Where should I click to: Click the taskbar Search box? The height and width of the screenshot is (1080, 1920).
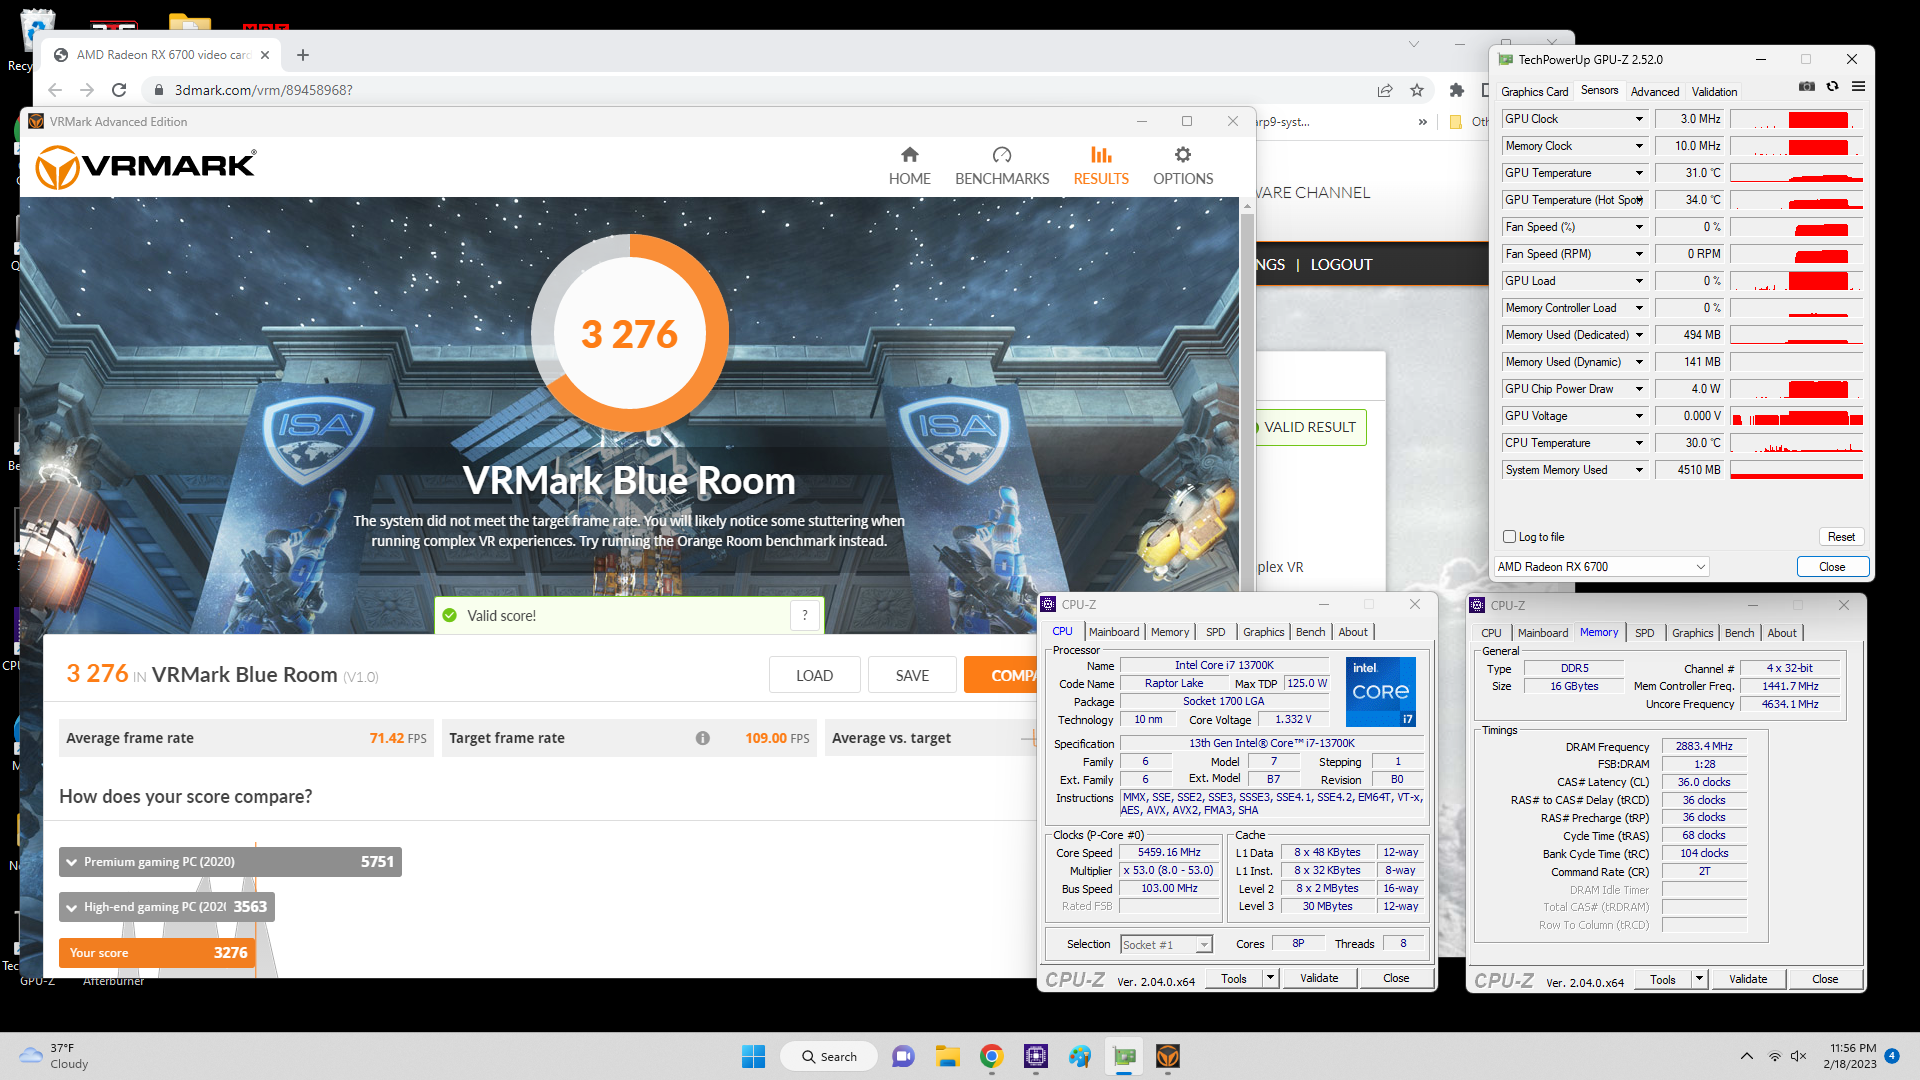pyautogui.click(x=829, y=1056)
